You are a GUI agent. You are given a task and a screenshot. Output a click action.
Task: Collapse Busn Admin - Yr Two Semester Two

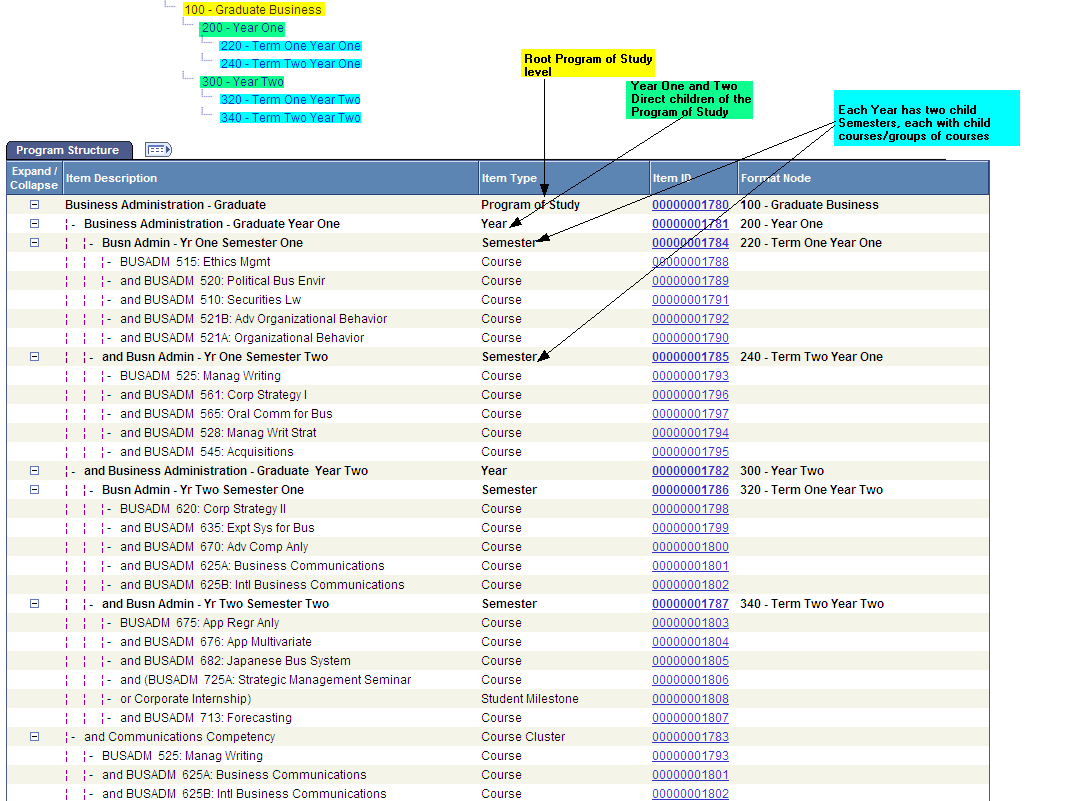click(33, 603)
